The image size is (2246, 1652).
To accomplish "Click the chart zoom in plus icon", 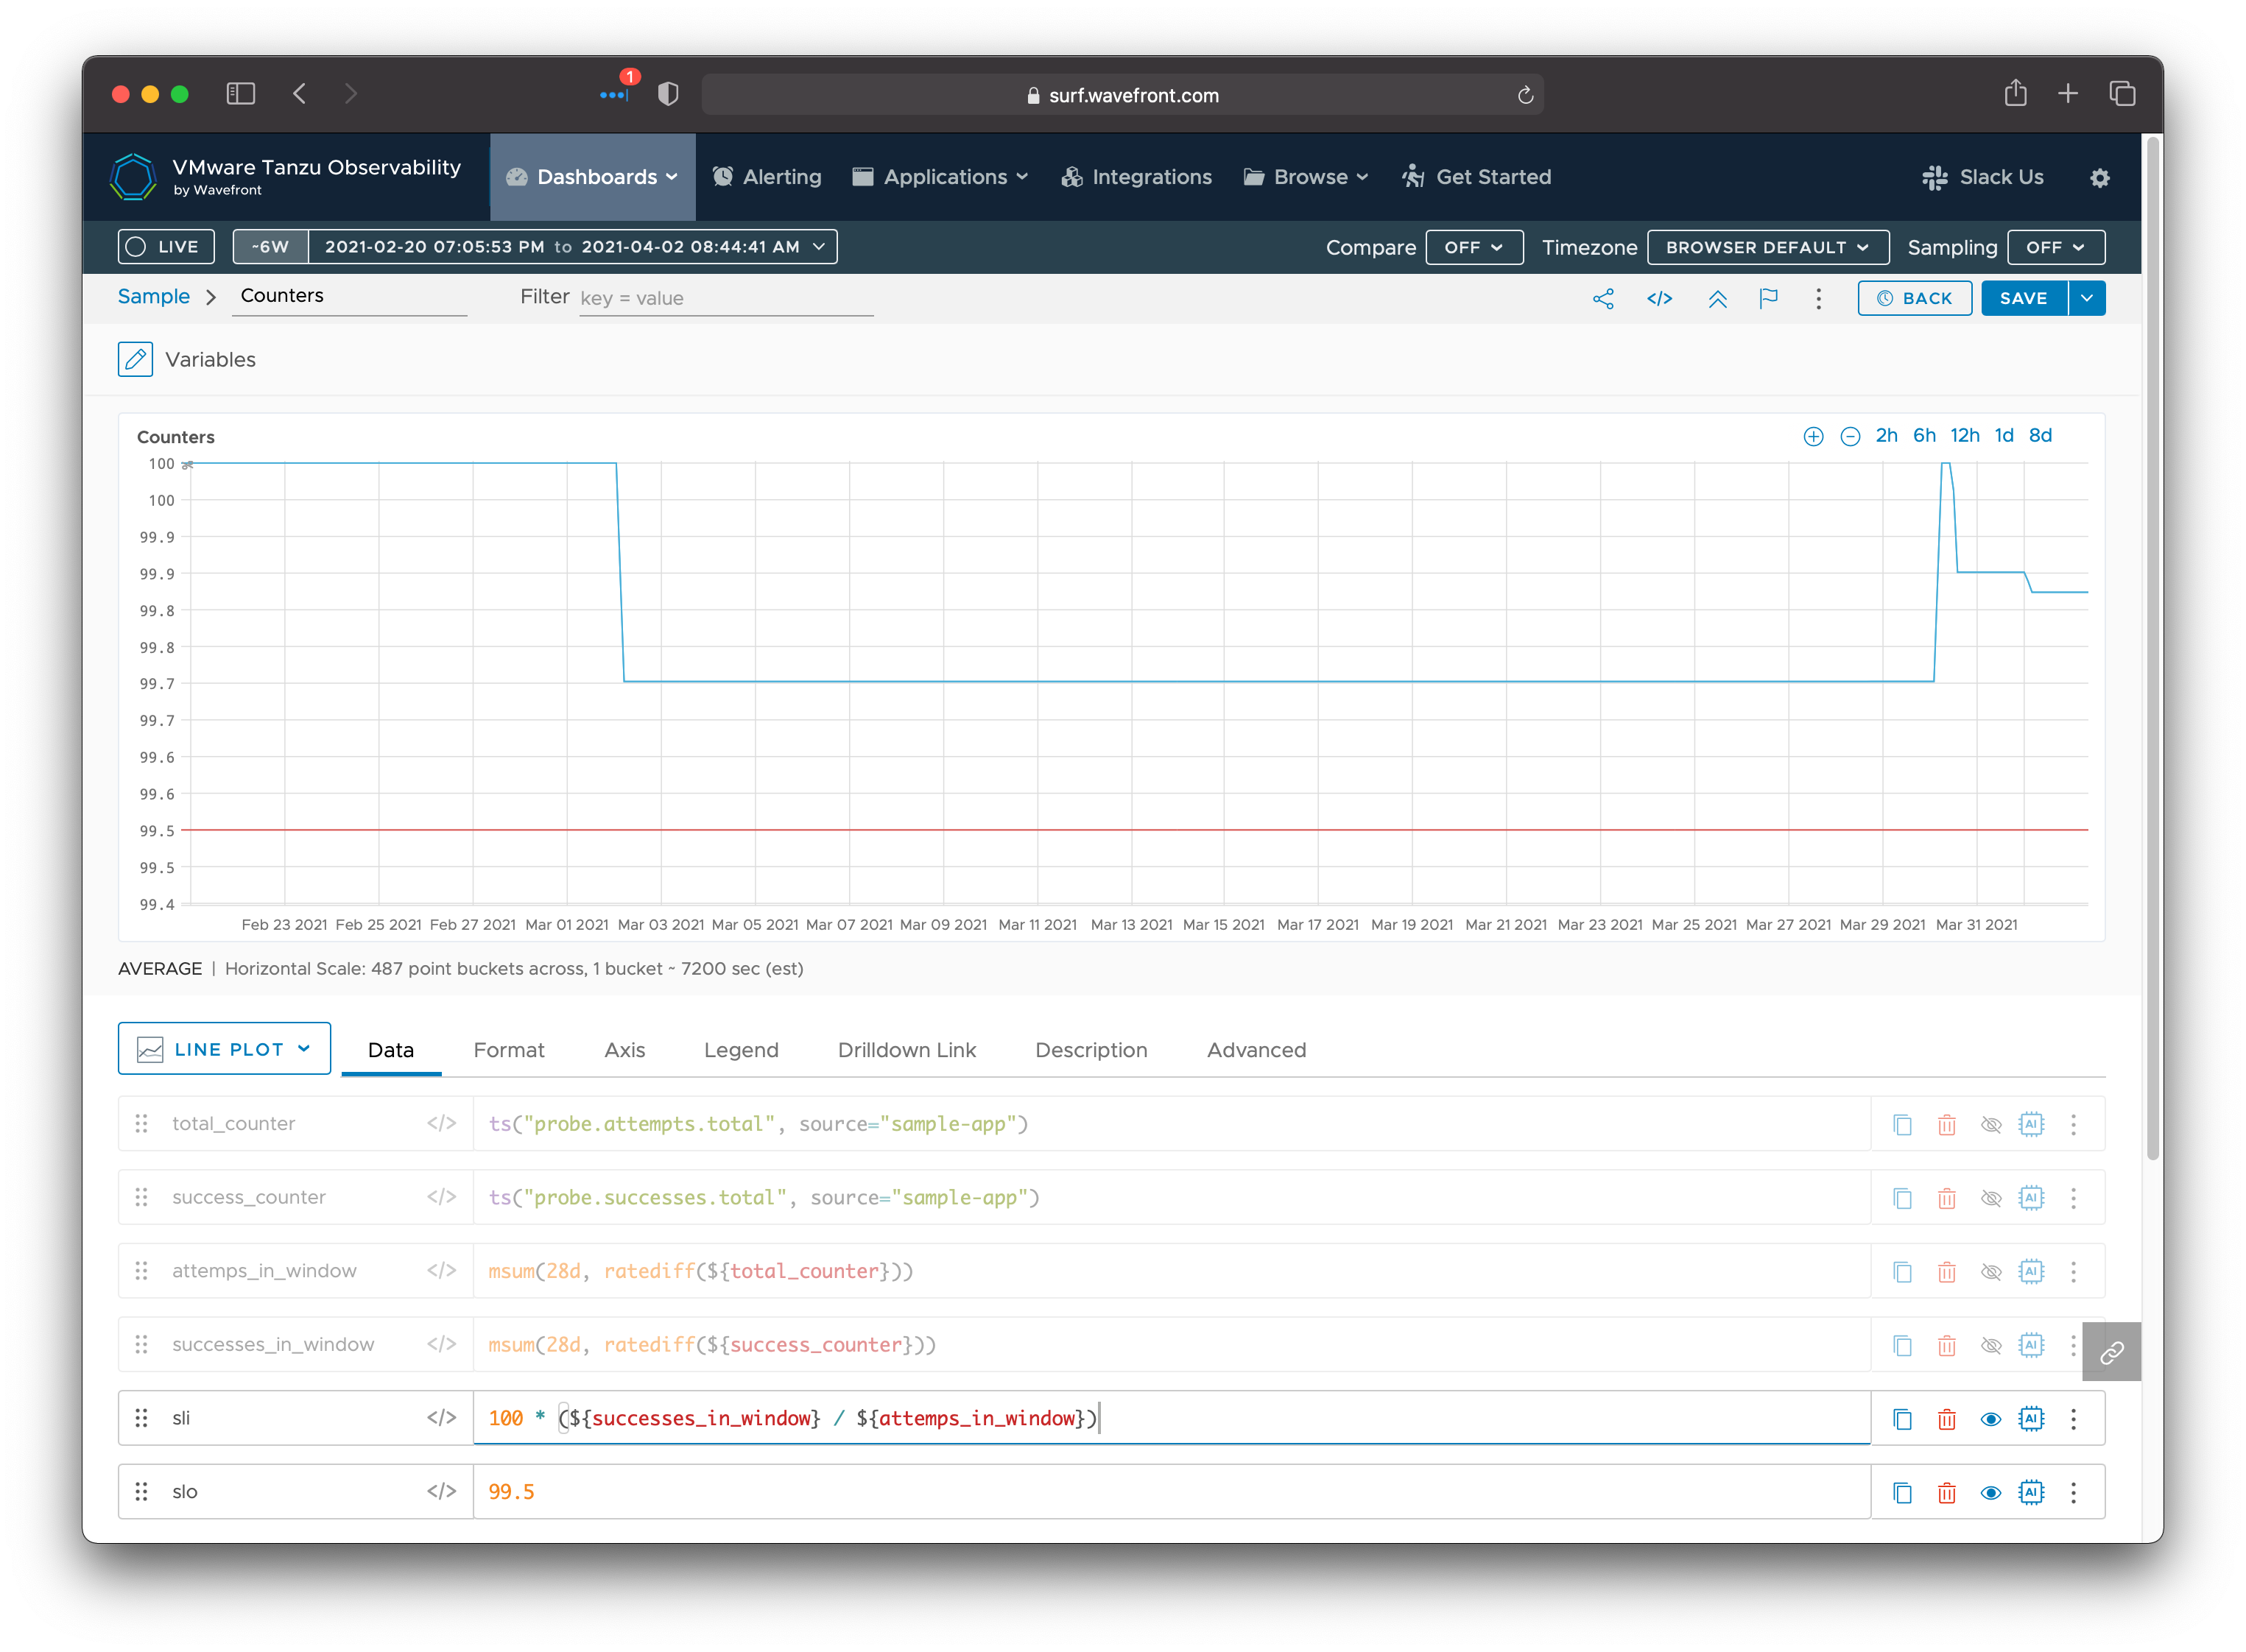I will (1813, 436).
